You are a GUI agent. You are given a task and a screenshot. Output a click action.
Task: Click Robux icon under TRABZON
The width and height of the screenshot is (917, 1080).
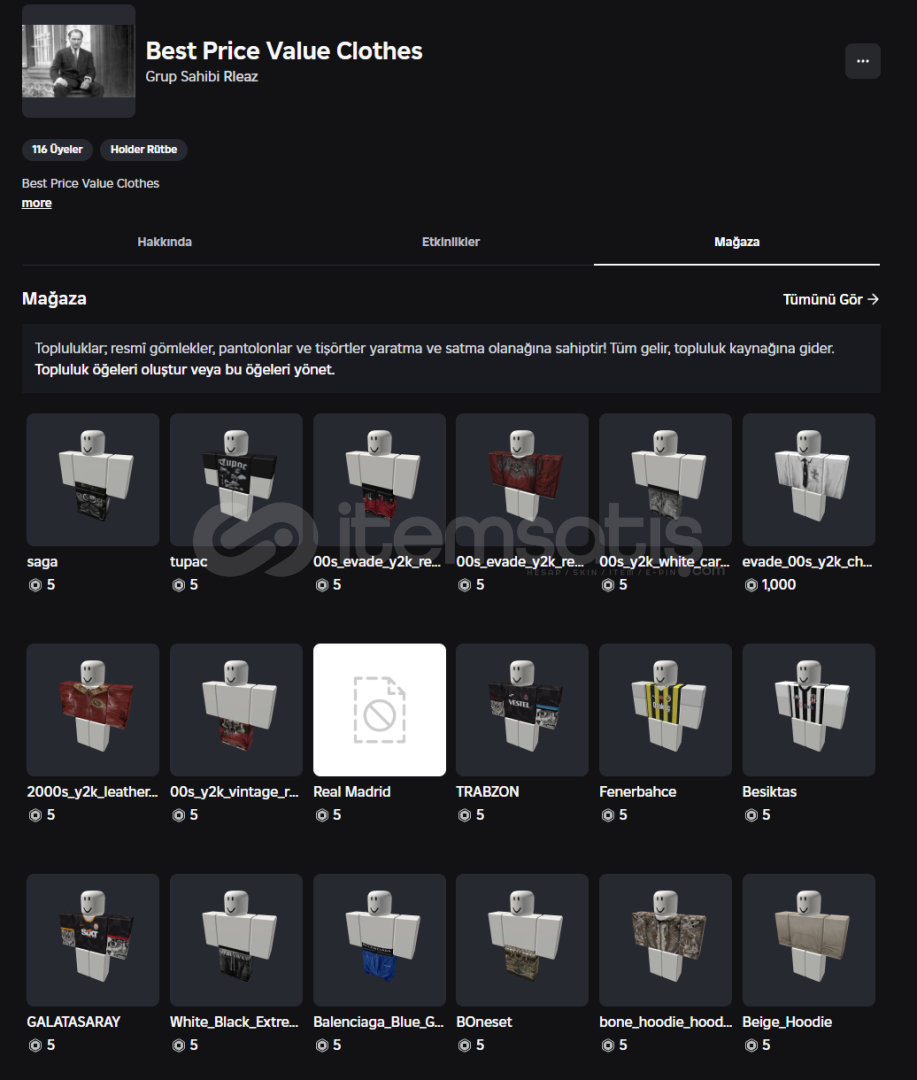point(464,816)
